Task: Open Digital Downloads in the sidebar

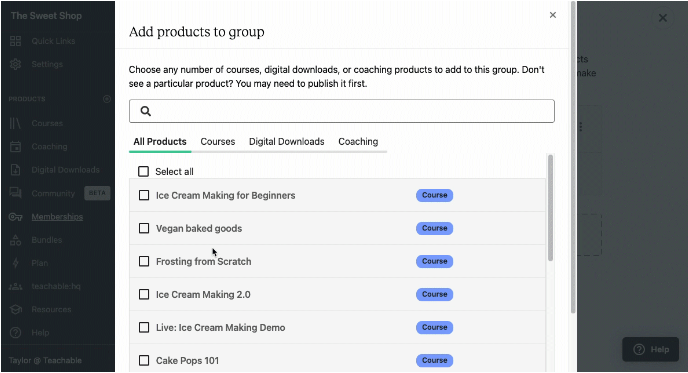Action: [x=65, y=170]
